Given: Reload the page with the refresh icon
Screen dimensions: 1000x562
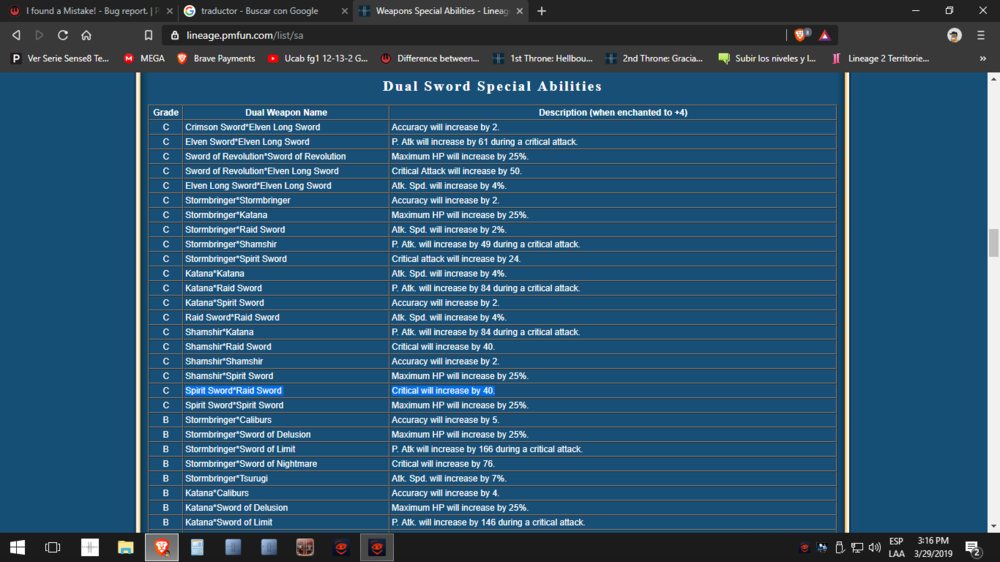Looking at the screenshot, I should (x=62, y=35).
